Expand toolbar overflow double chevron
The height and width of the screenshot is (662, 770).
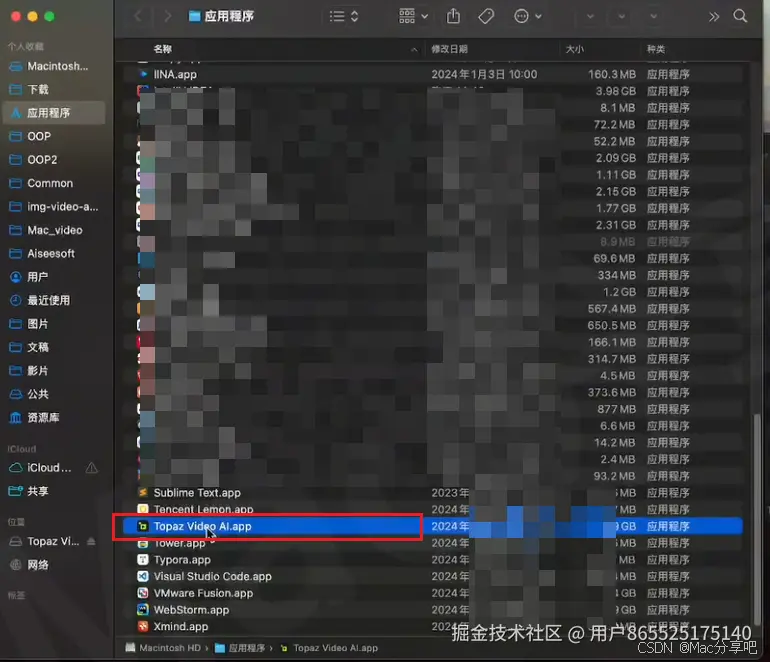click(x=714, y=17)
